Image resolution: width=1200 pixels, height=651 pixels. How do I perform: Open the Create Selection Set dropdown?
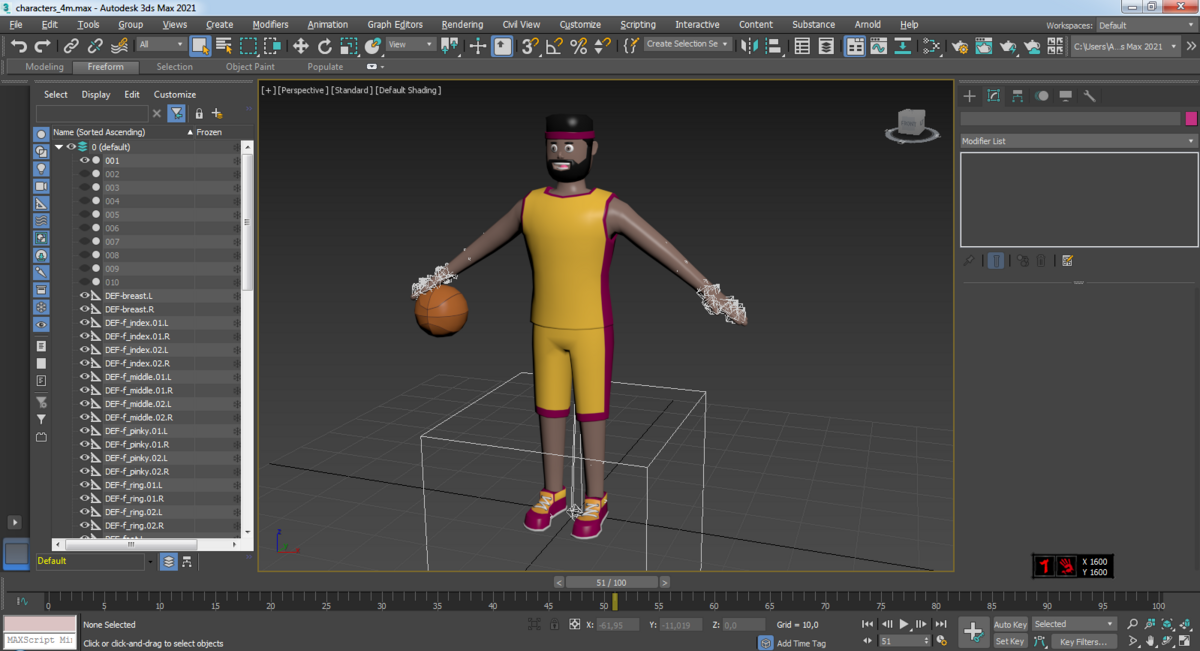(x=688, y=45)
